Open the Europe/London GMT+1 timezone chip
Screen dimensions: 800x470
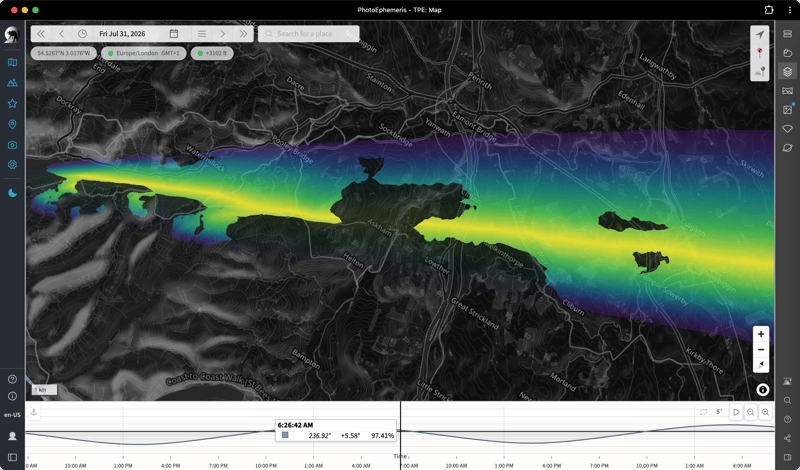pyautogui.click(x=143, y=53)
